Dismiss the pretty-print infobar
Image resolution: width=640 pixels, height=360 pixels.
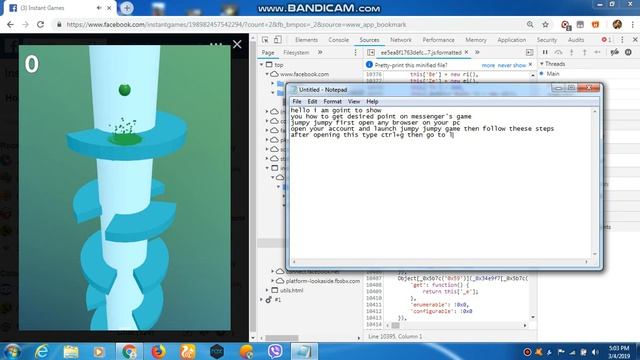point(530,64)
